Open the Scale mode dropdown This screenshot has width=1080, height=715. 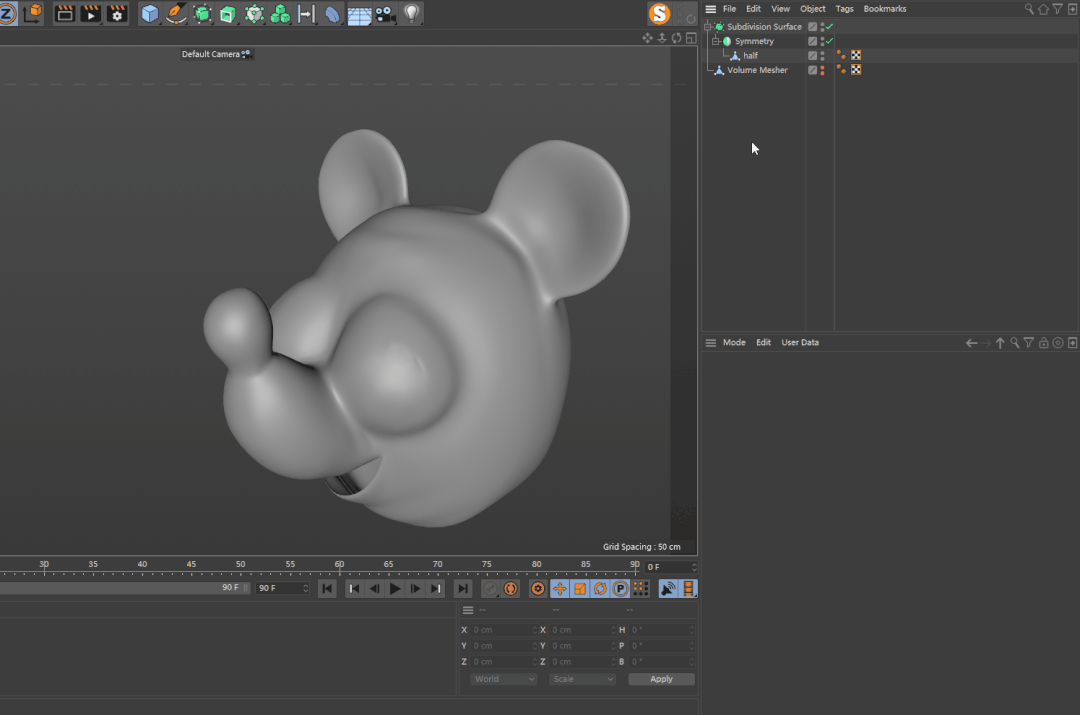tap(582, 679)
